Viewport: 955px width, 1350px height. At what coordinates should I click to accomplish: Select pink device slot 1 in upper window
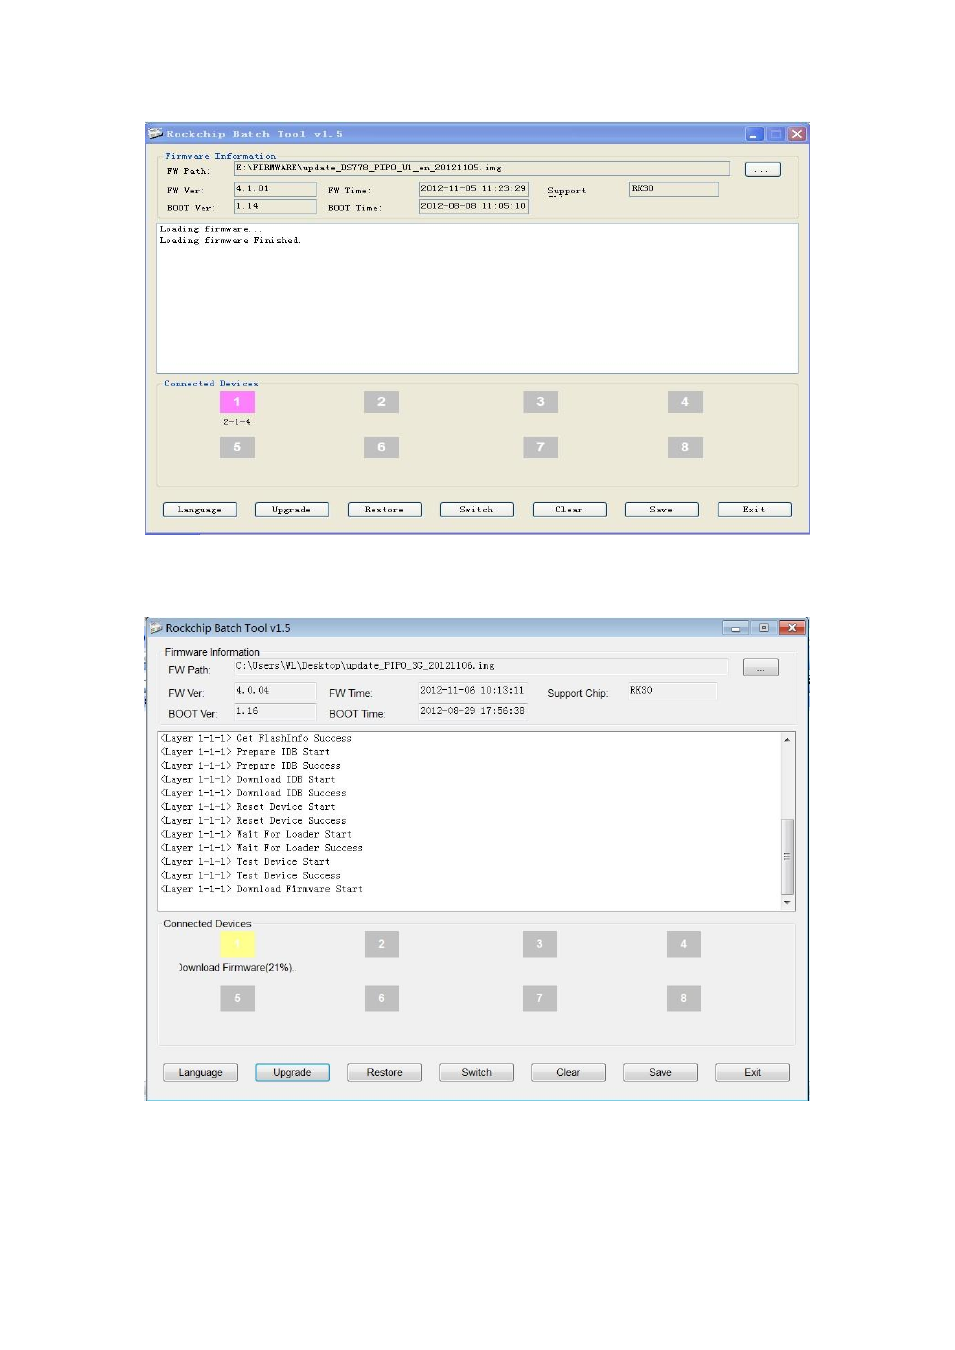(237, 402)
